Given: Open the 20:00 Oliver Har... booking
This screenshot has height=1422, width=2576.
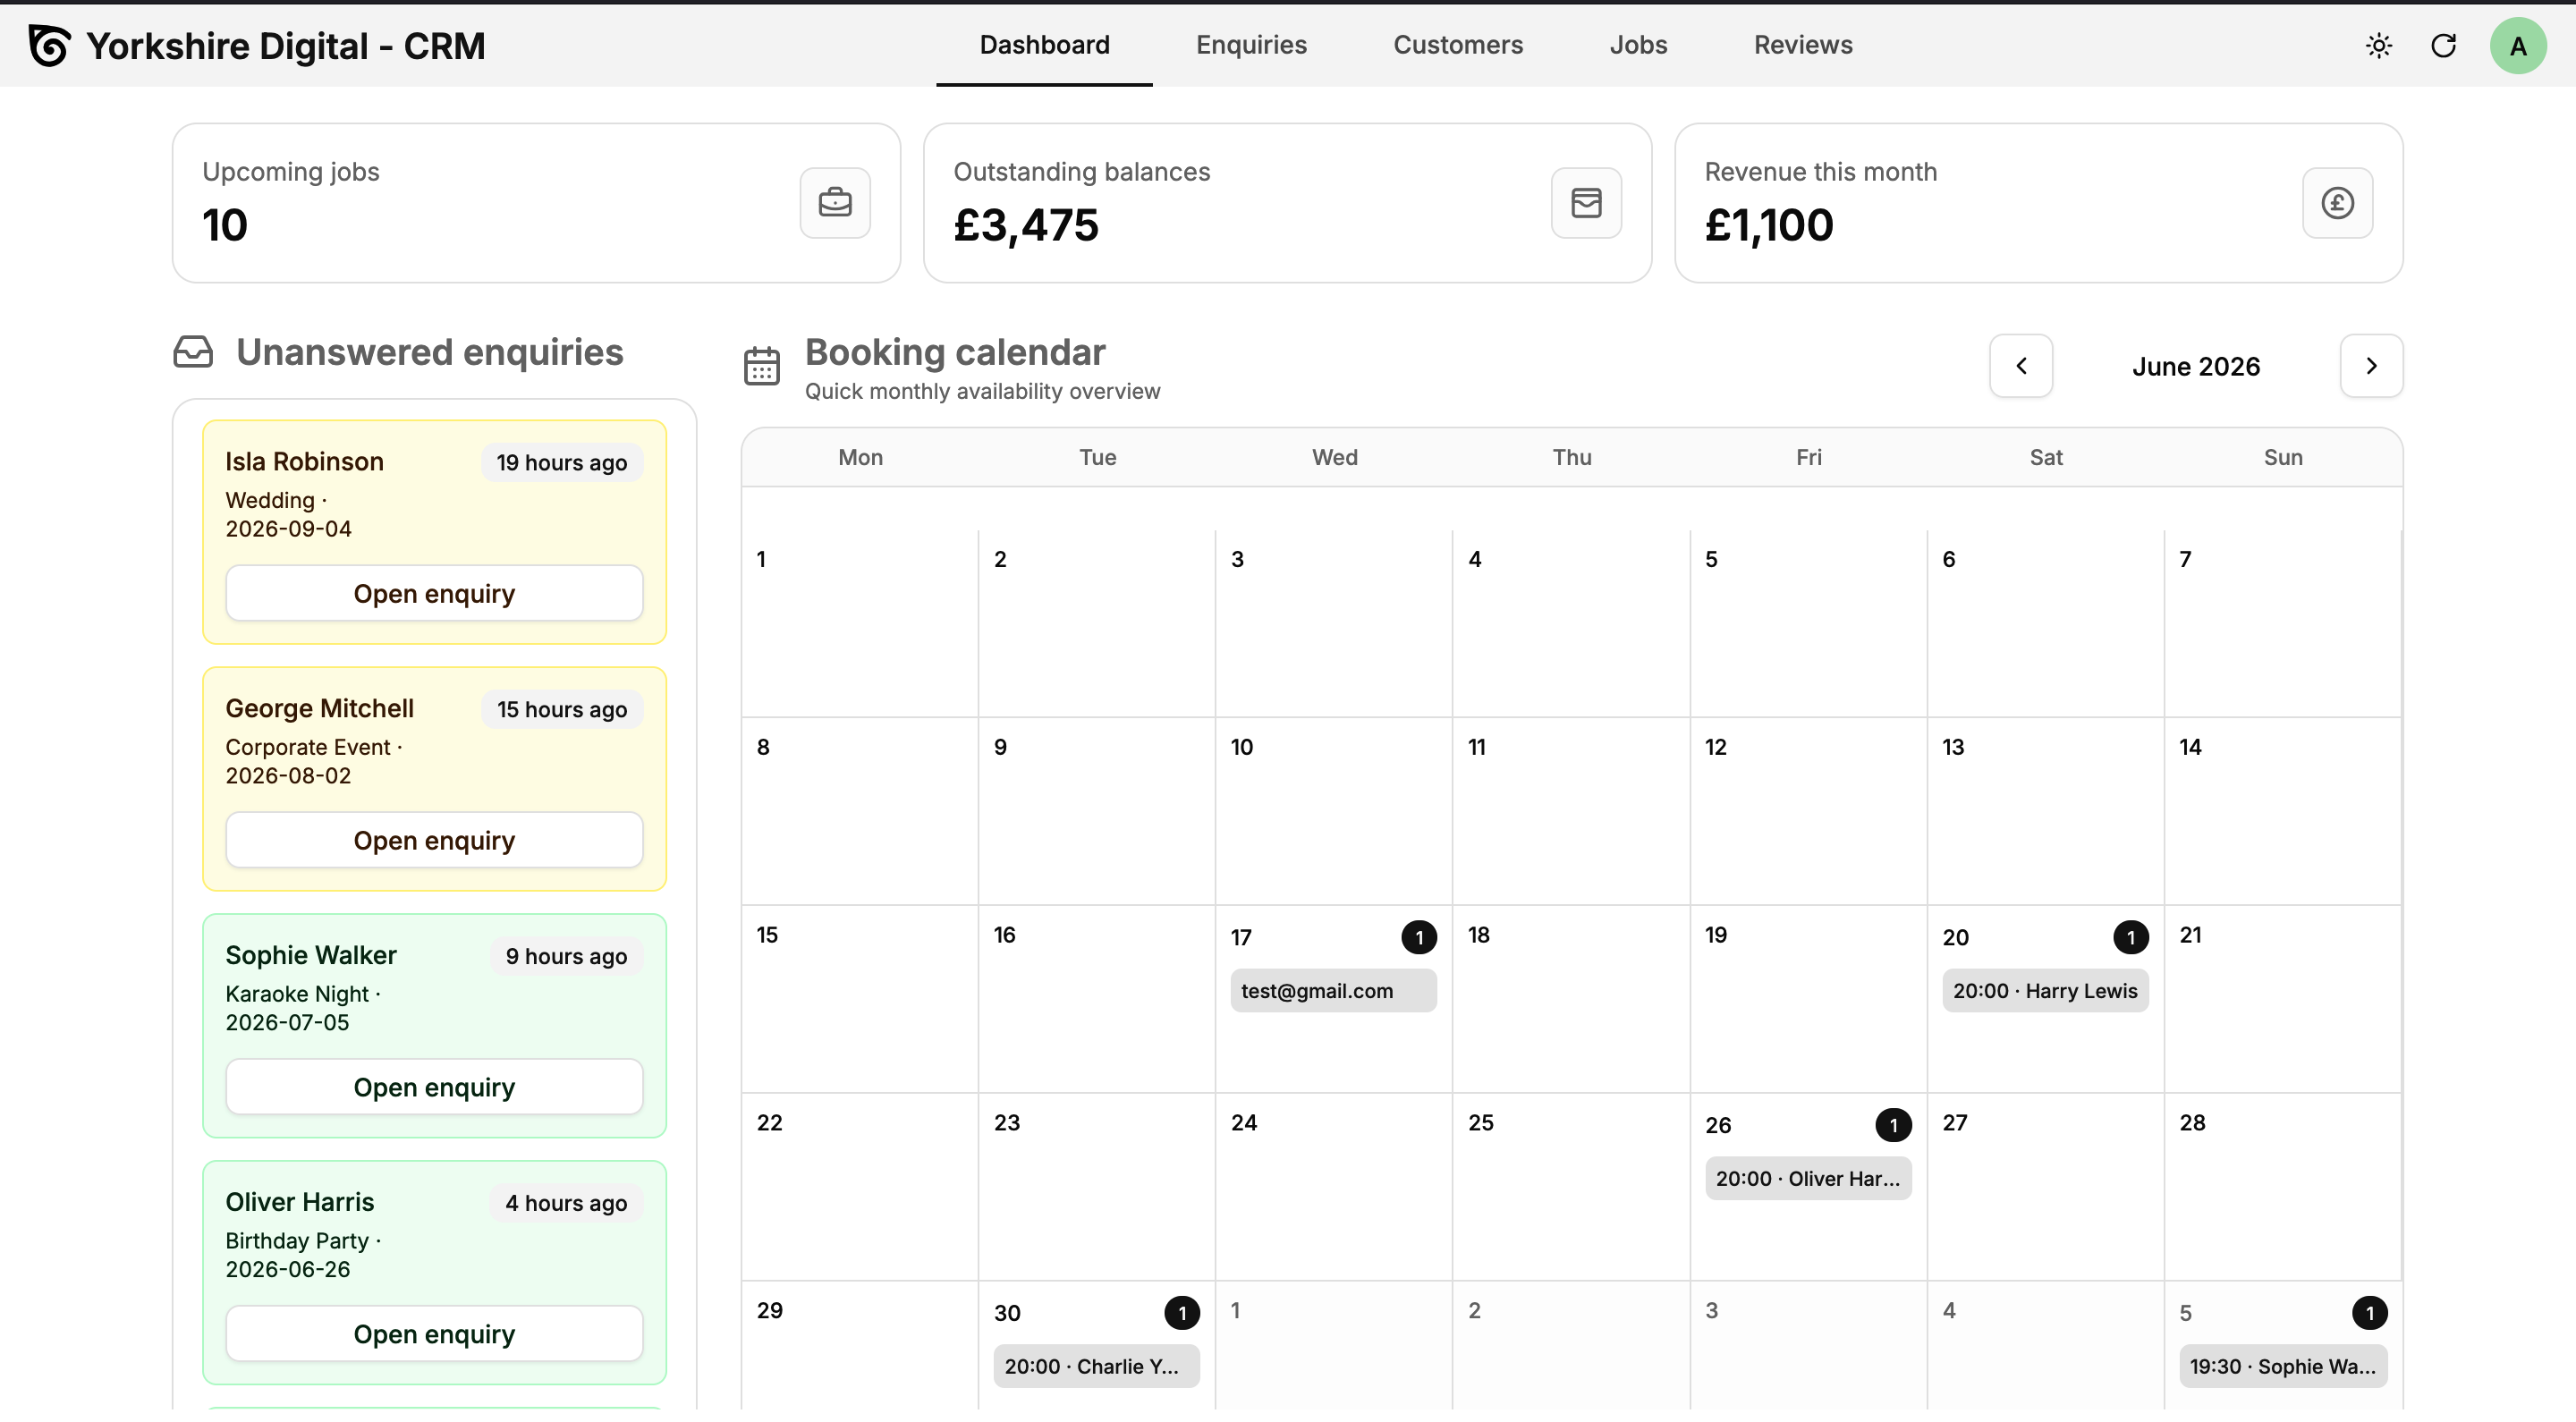Looking at the screenshot, I should (1808, 1179).
